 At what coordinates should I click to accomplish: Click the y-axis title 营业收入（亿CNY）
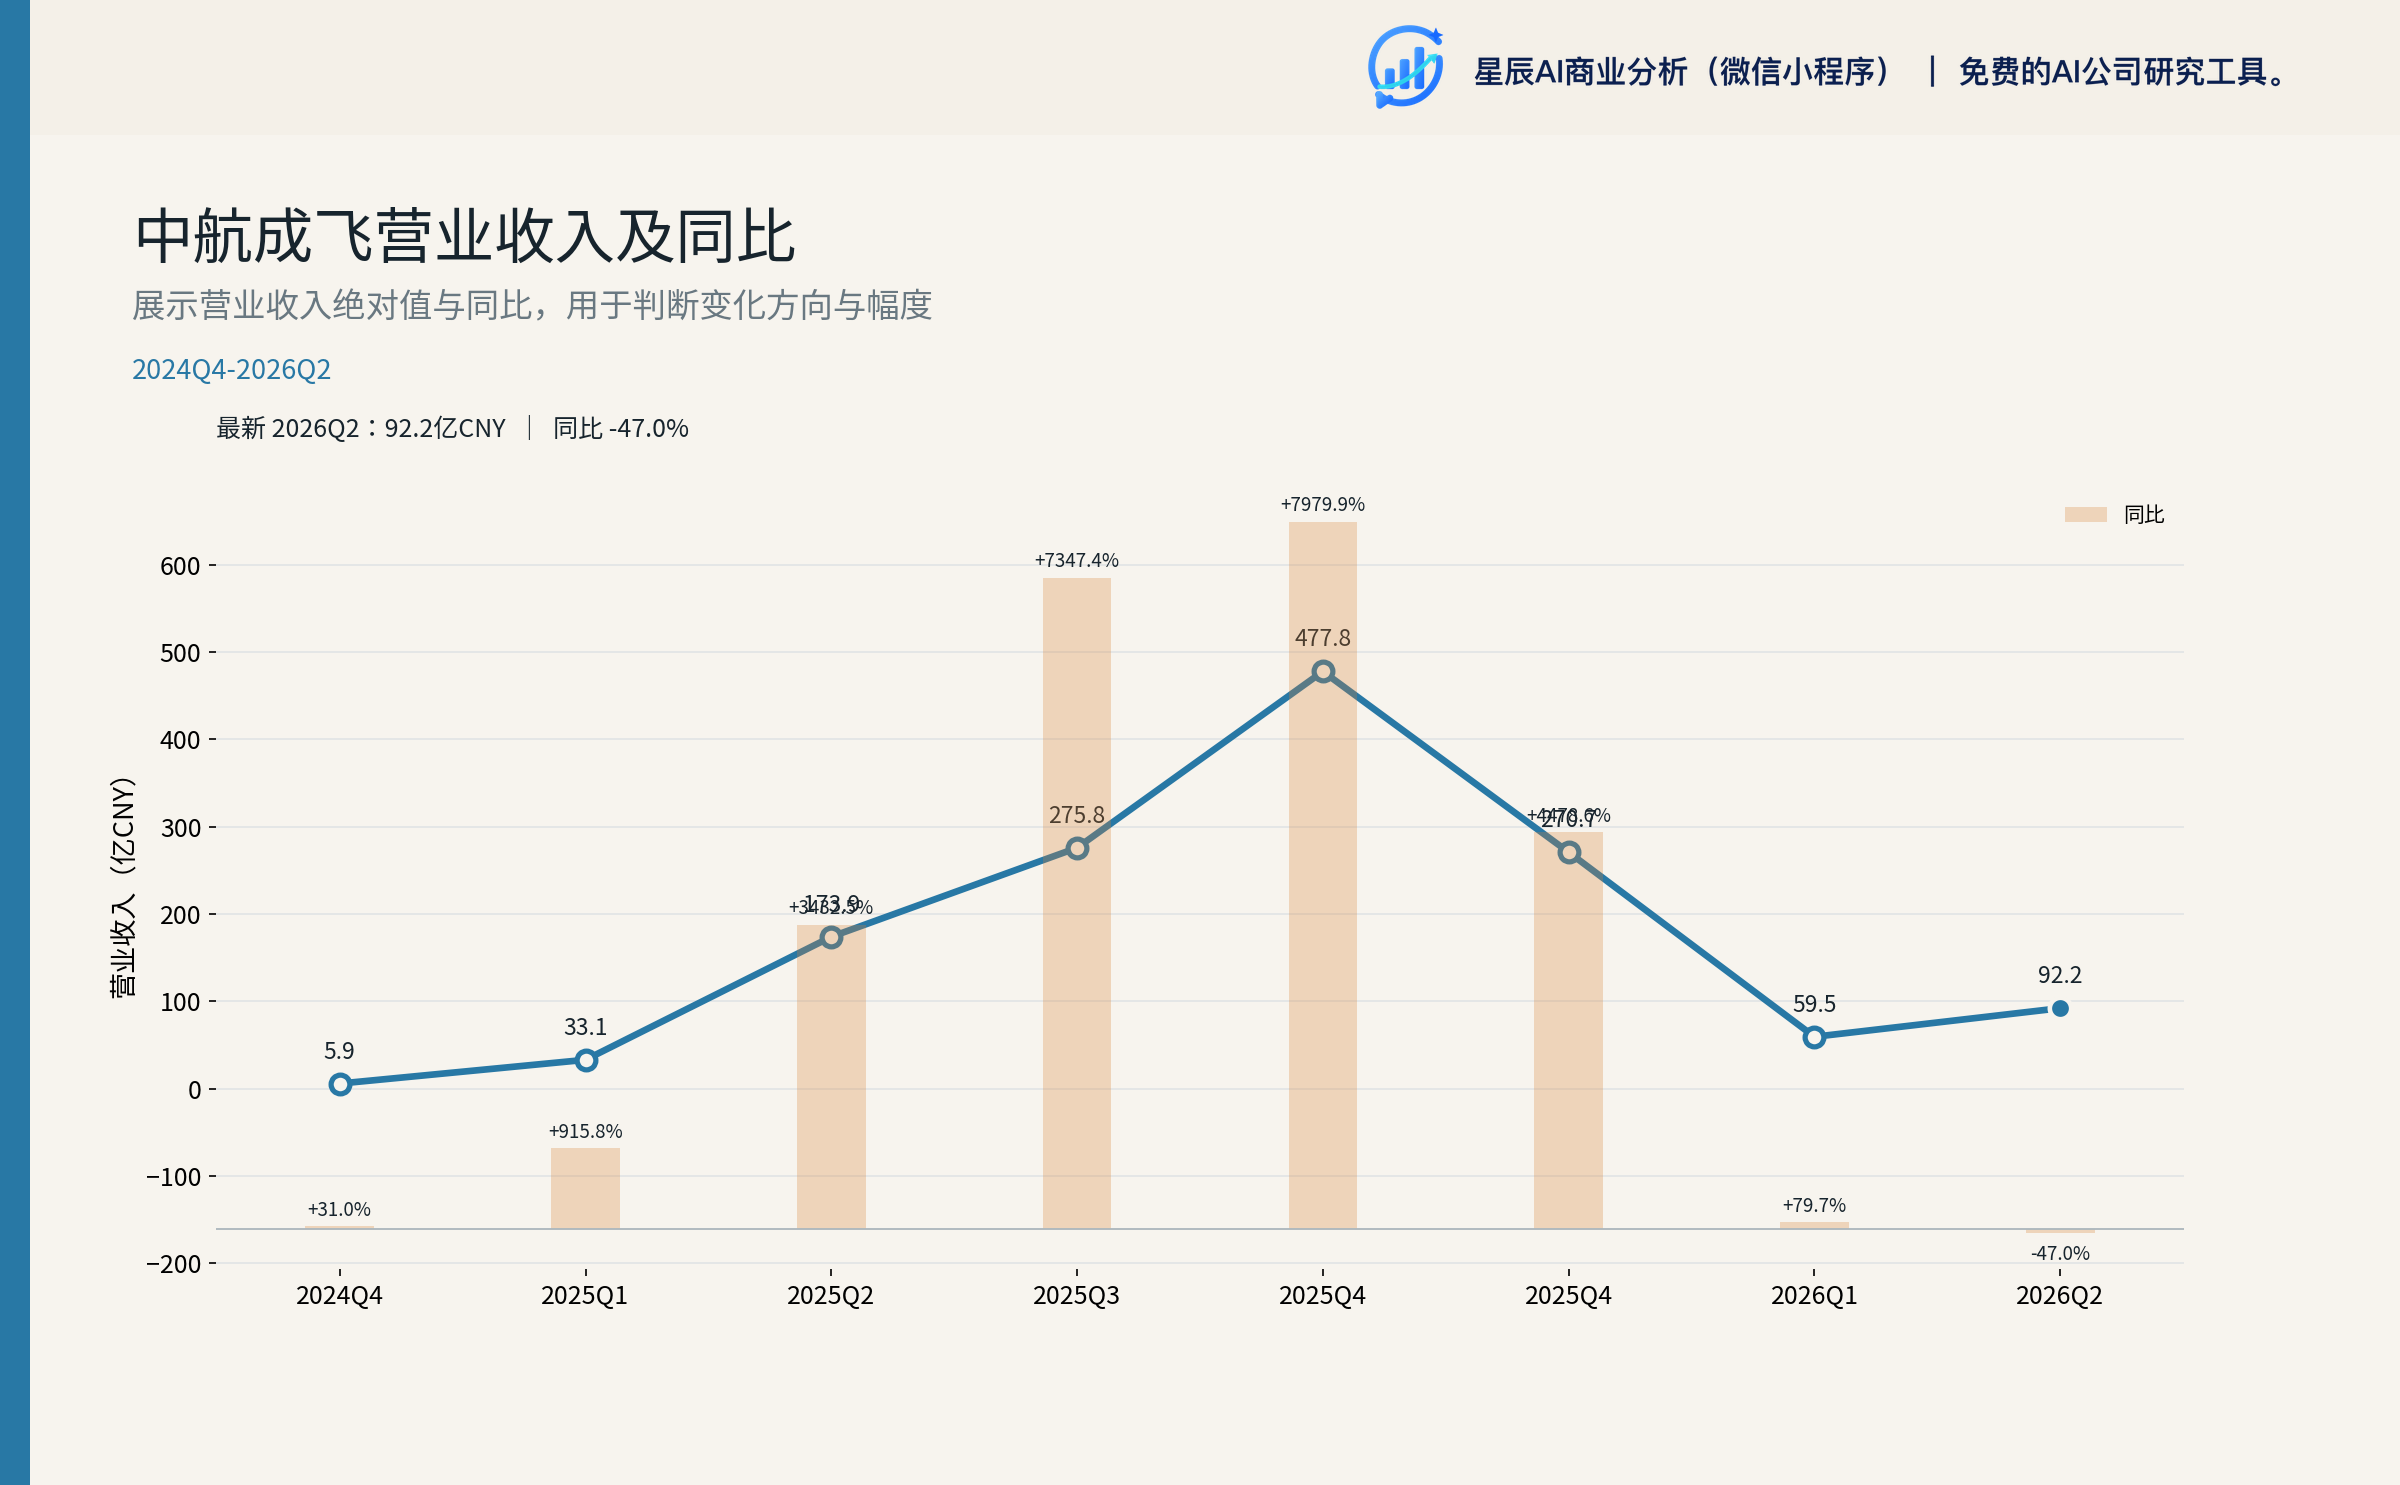click(122, 887)
